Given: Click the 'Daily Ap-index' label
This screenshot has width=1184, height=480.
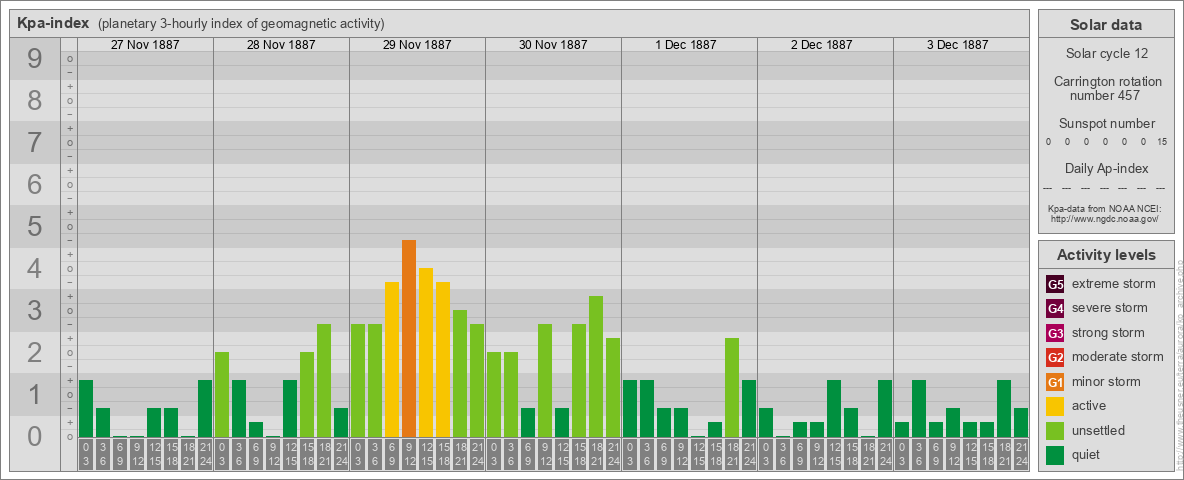Looking at the screenshot, I should click(1106, 168).
